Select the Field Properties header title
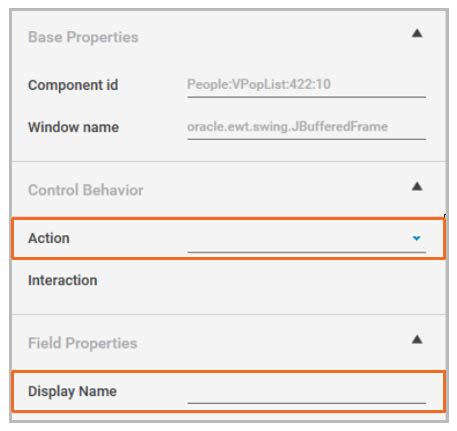Image resolution: width=457 pixels, height=431 pixels. click(83, 343)
